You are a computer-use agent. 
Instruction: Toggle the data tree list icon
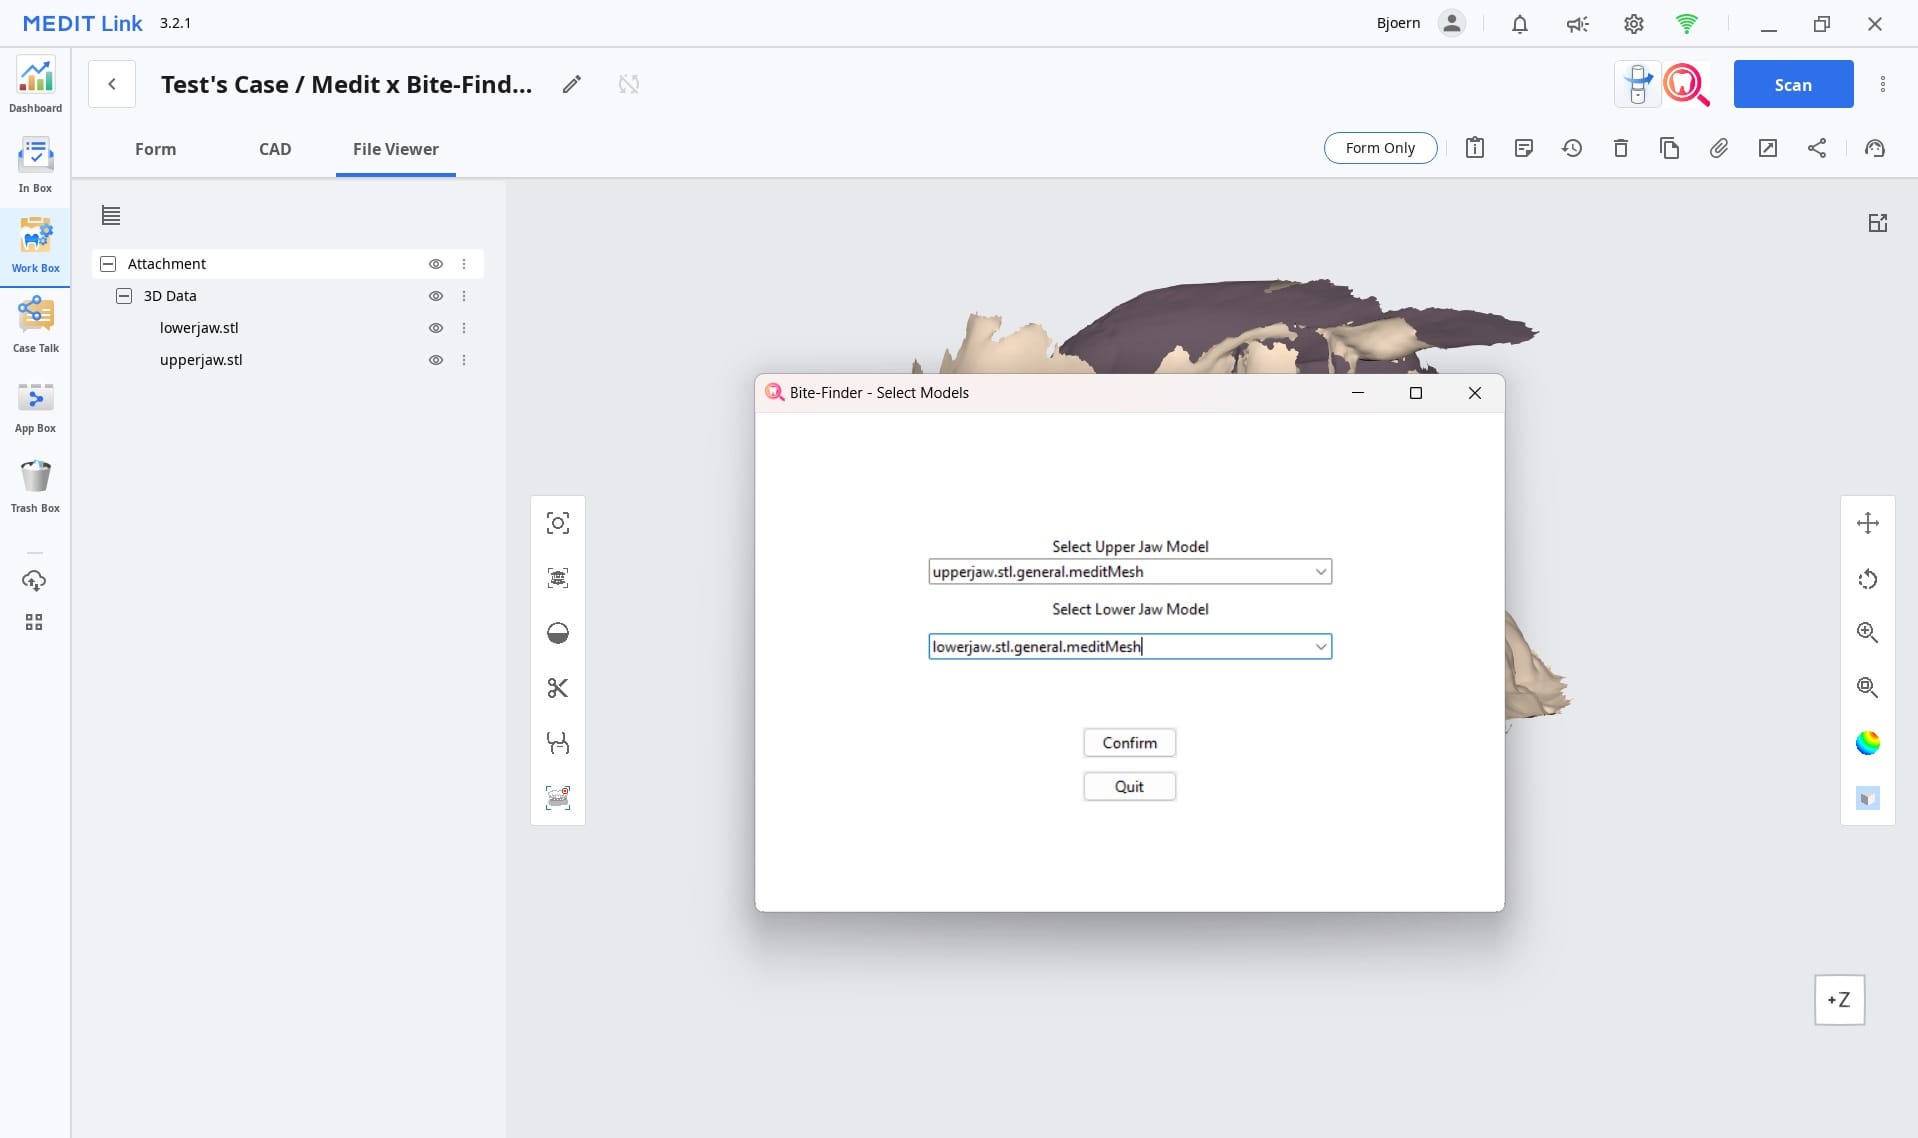click(x=111, y=215)
